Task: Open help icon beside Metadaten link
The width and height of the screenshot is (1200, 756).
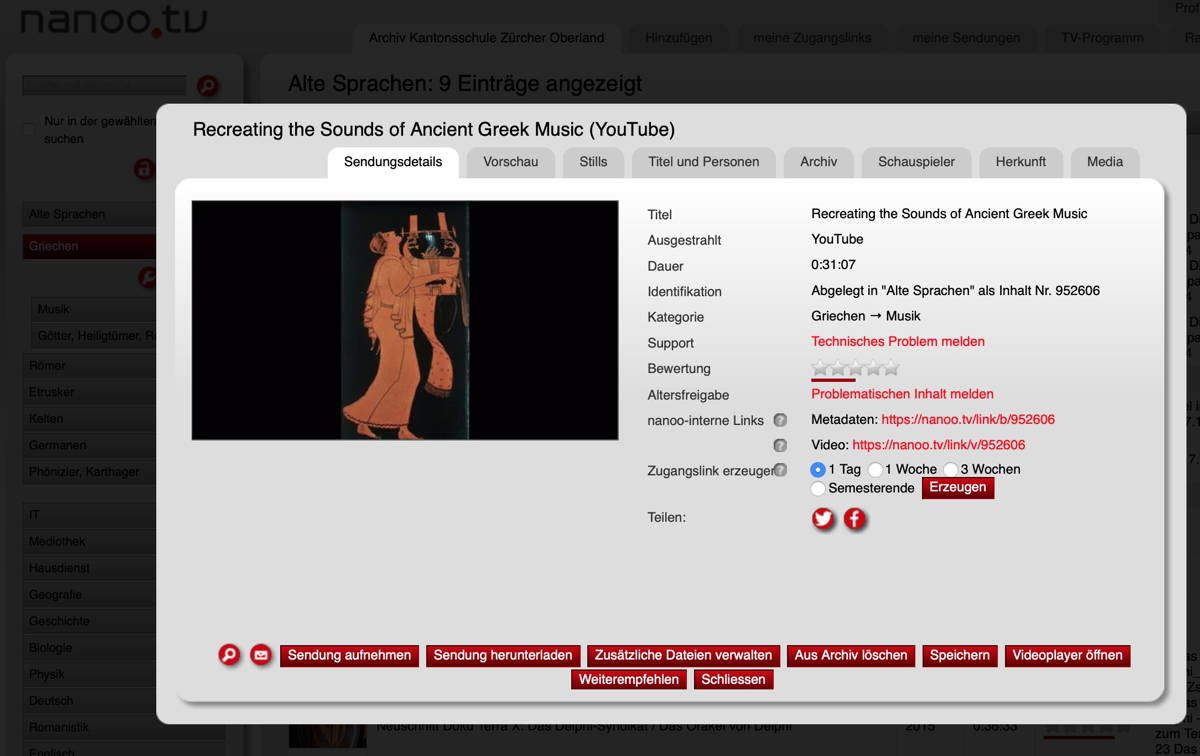Action: click(780, 420)
